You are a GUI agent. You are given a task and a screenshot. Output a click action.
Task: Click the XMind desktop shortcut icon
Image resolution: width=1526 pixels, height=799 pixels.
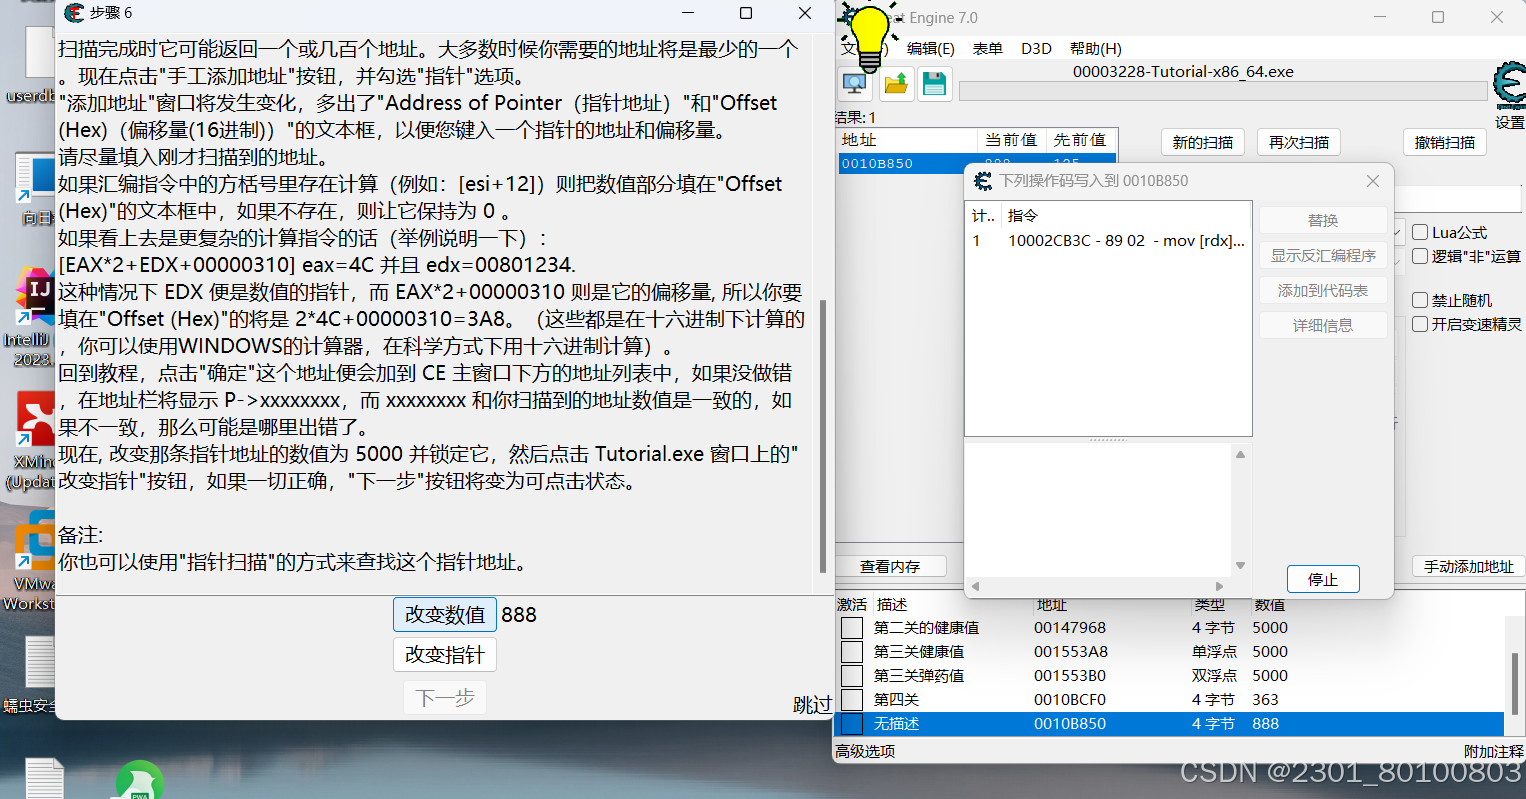coord(35,419)
